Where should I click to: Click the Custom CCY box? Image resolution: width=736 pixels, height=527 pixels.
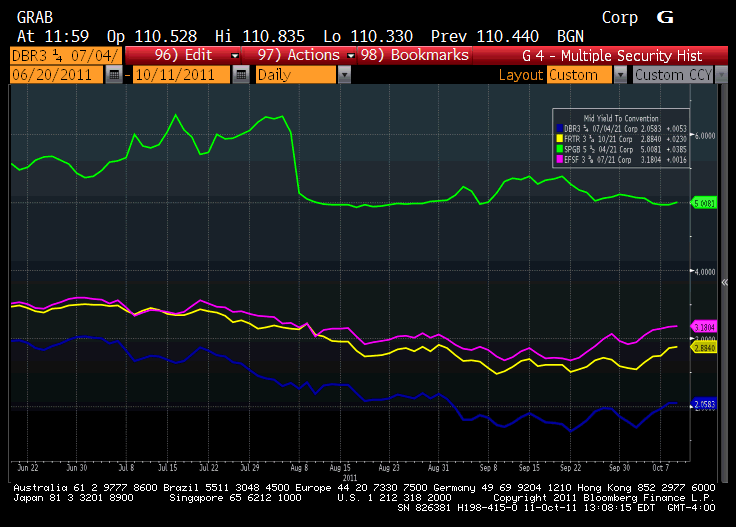[x=674, y=75]
